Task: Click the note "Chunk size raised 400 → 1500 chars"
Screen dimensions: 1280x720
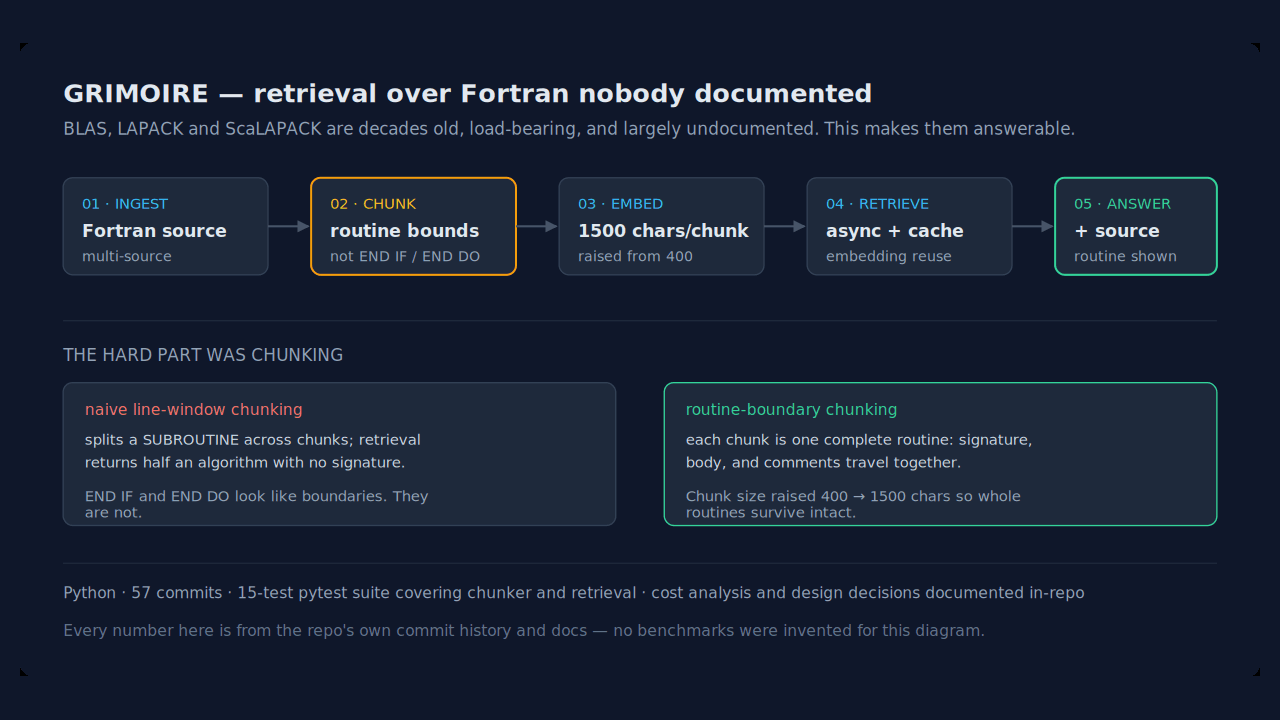Action: [853, 504]
